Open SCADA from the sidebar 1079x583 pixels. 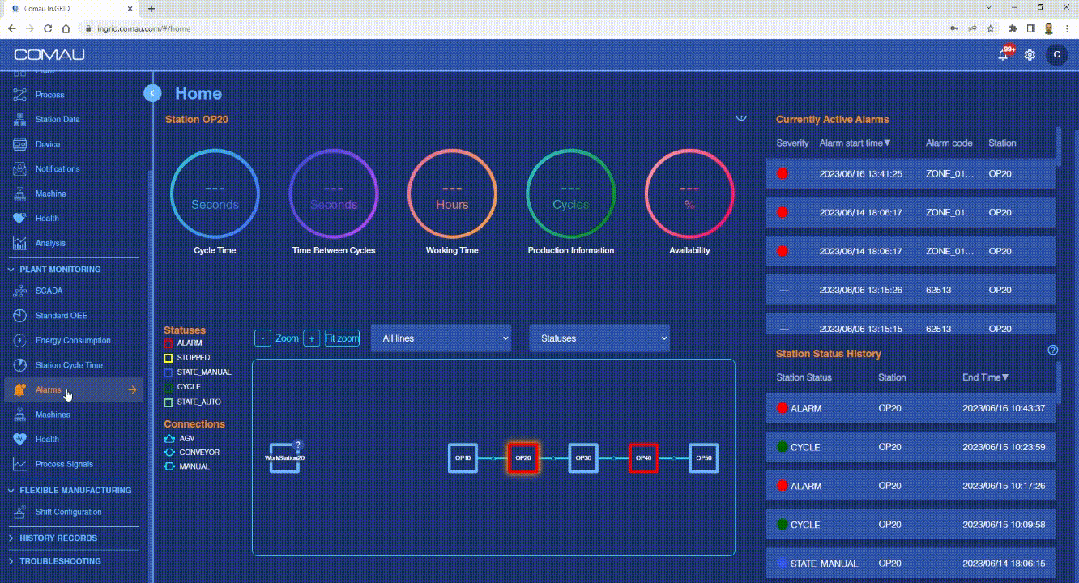(49, 291)
